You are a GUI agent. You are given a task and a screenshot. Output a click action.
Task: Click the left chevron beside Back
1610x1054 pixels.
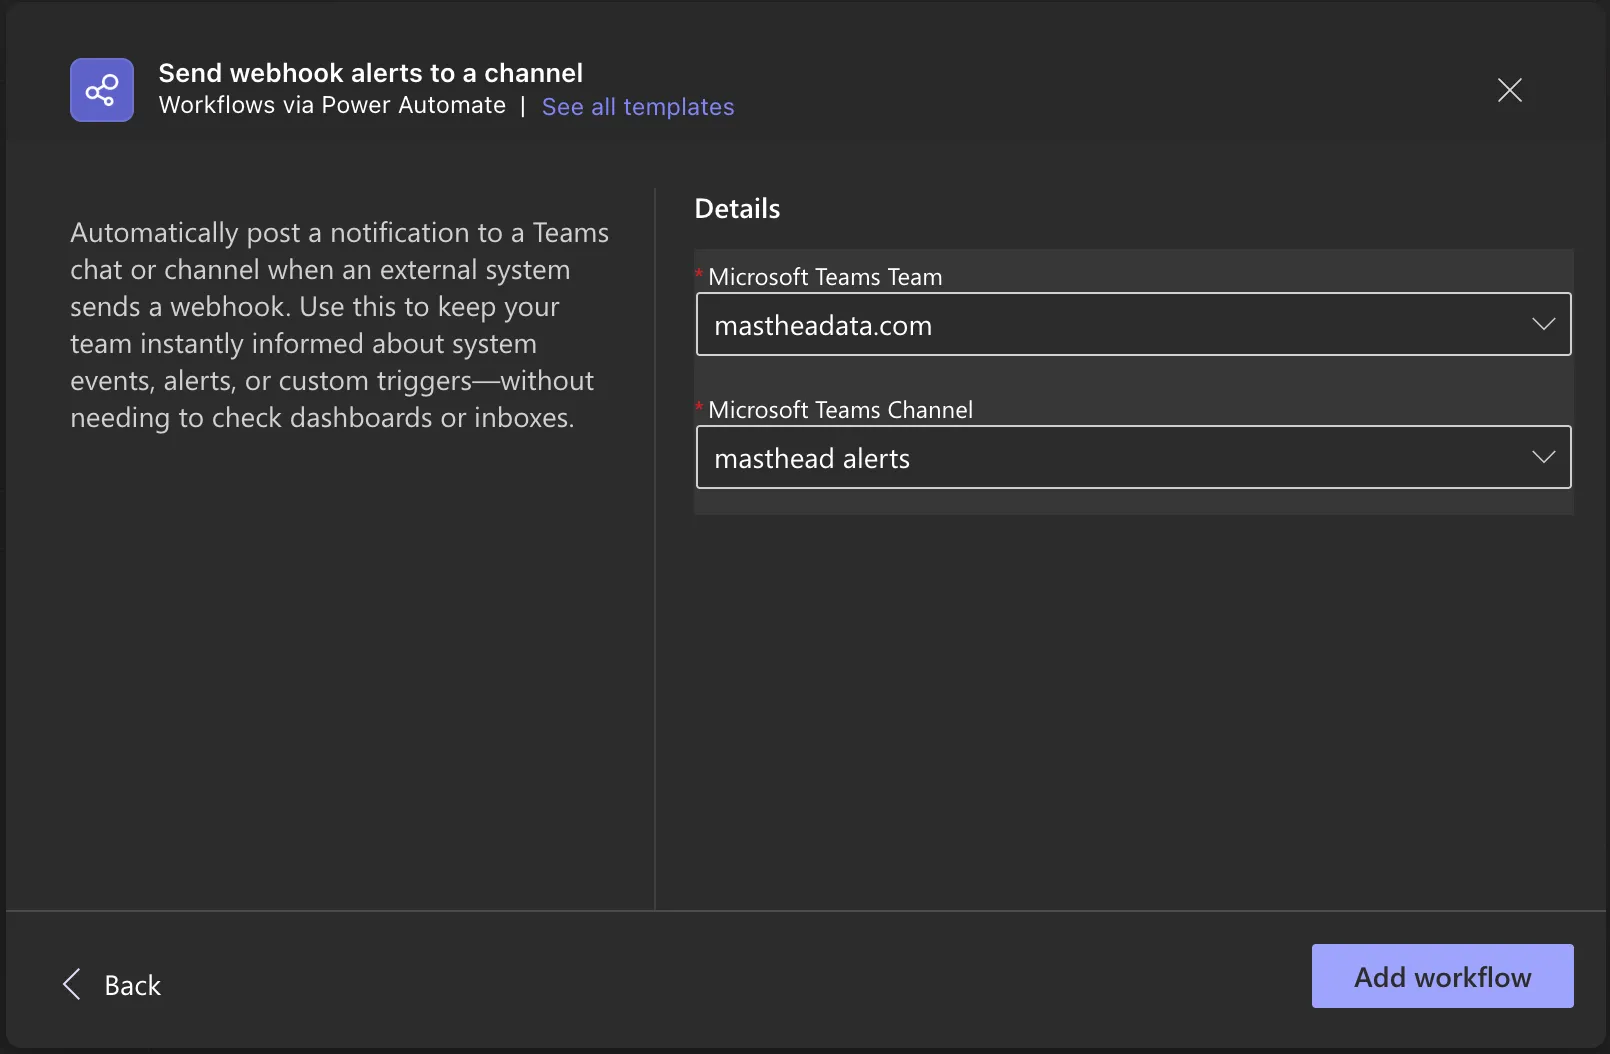(x=72, y=984)
